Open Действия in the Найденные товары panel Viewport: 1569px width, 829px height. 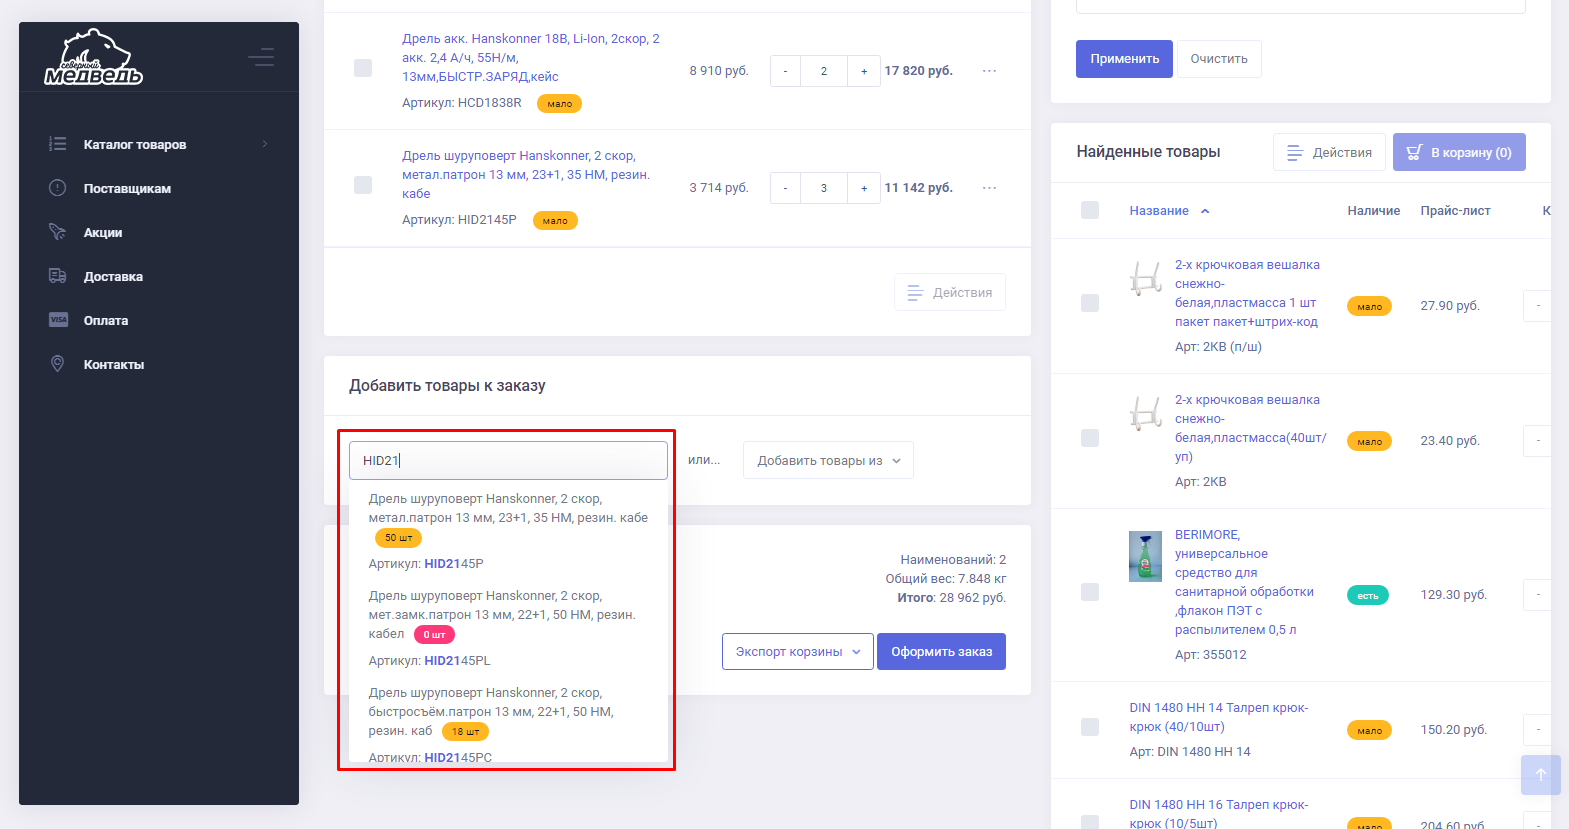(1329, 152)
